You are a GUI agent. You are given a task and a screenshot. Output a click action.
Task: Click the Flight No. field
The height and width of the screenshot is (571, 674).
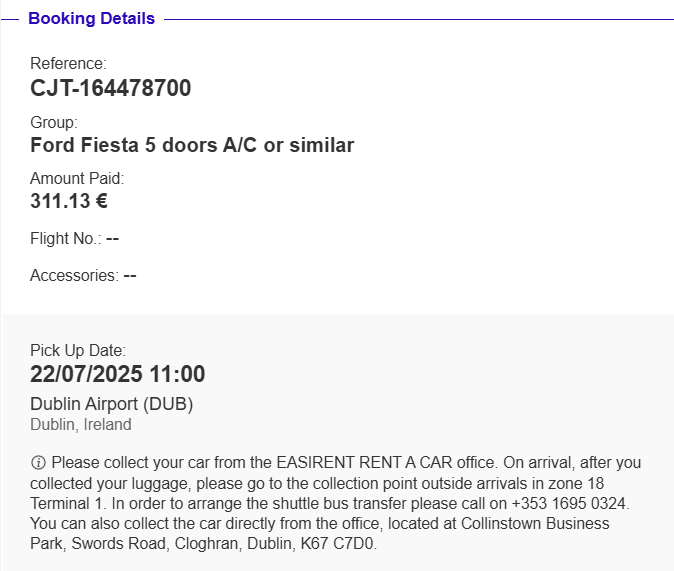click(74, 238)
